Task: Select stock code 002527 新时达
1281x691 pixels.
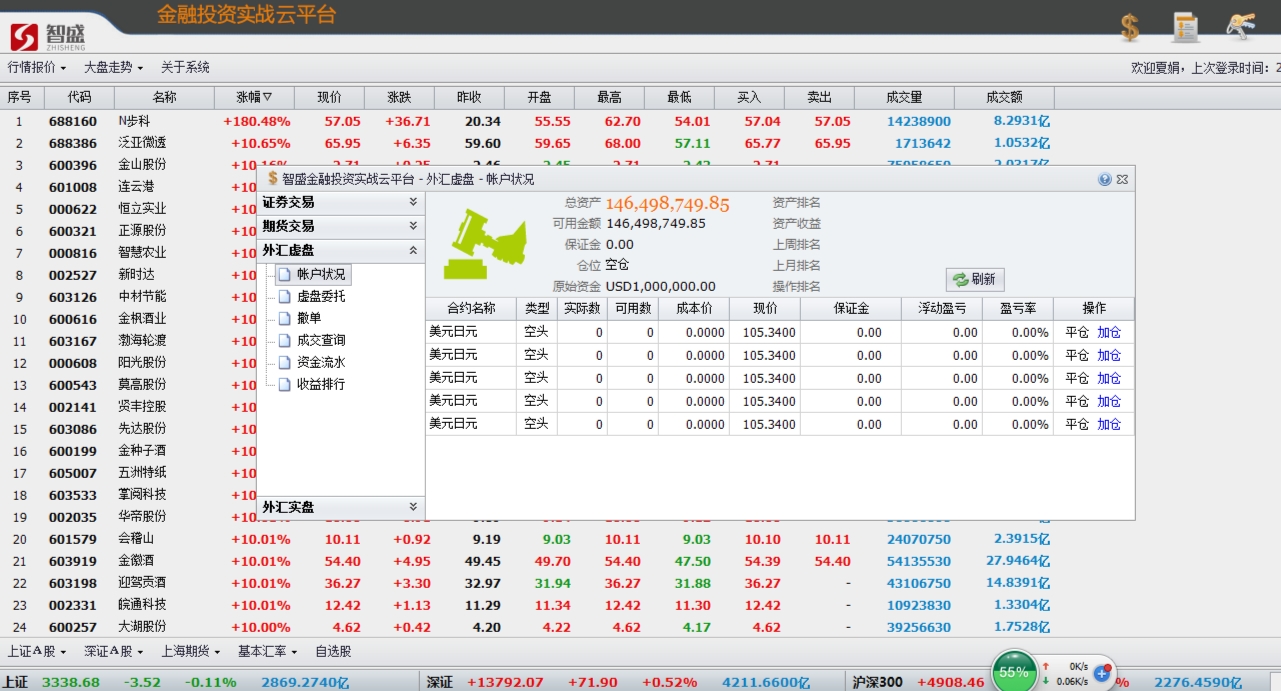Action: [73, 275]
